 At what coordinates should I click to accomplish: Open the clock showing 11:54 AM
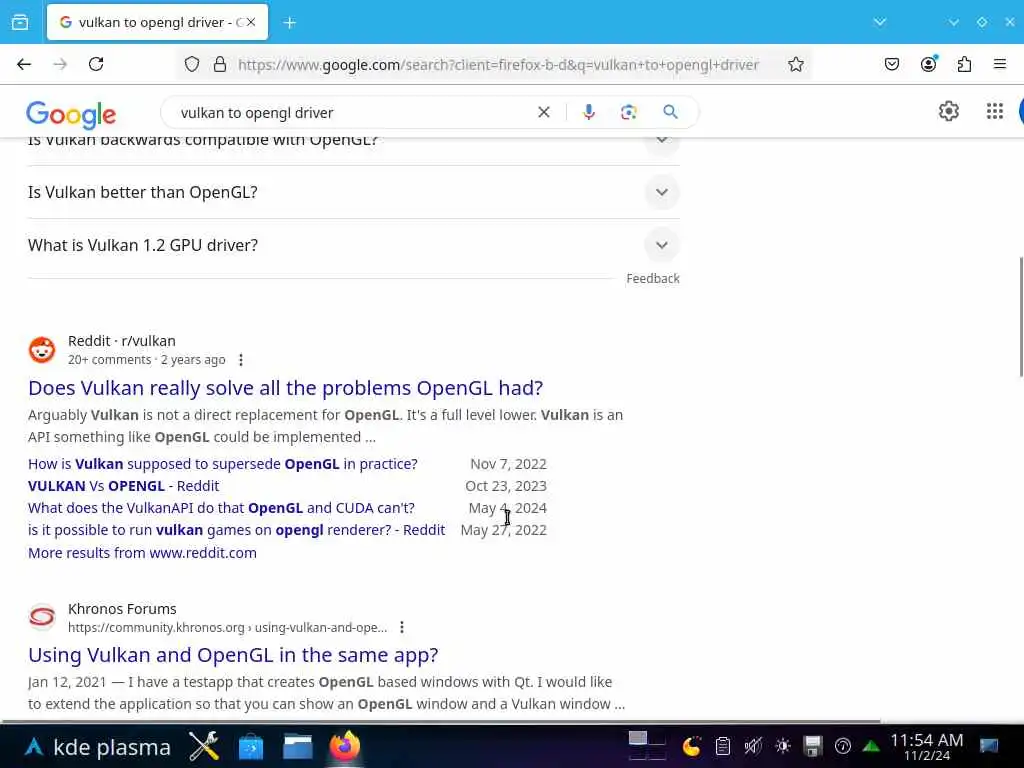(927, 746)
